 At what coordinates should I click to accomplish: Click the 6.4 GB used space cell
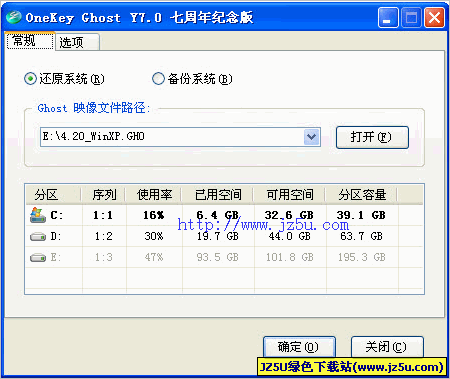pyautogui.click(x=218, y=215)
